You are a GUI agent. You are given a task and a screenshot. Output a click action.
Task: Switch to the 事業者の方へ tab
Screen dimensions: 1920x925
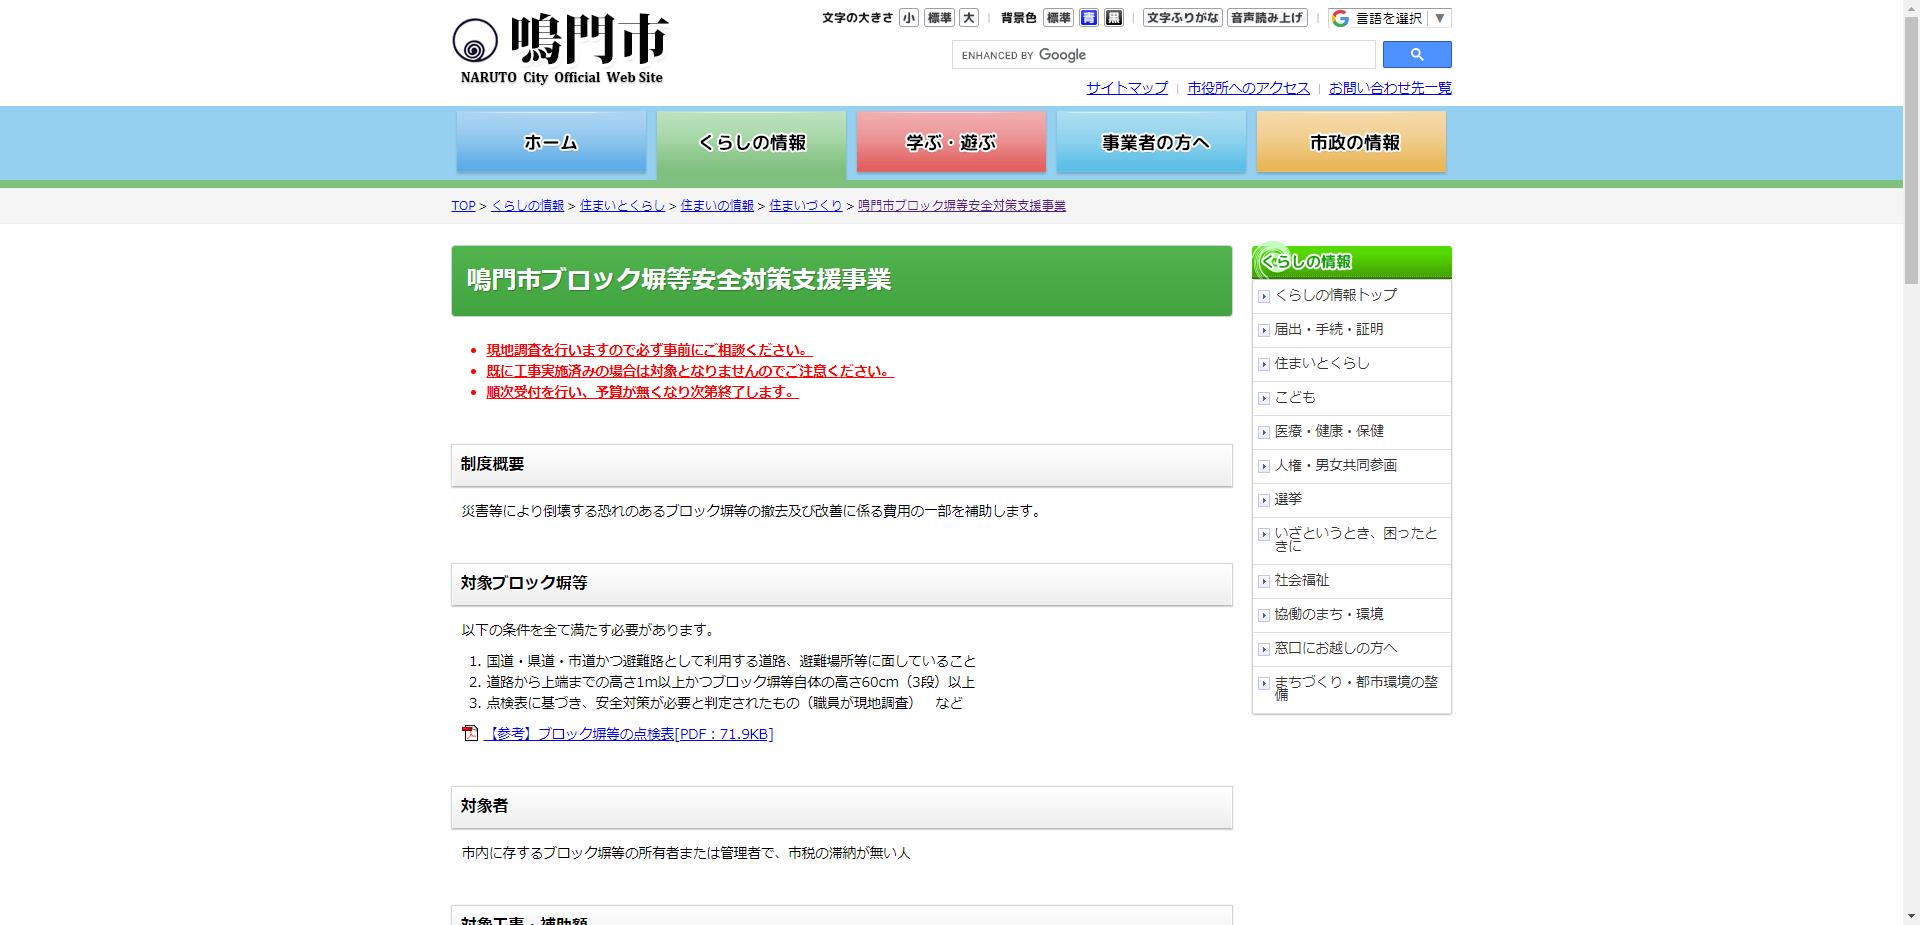(x=1151, y=142)
